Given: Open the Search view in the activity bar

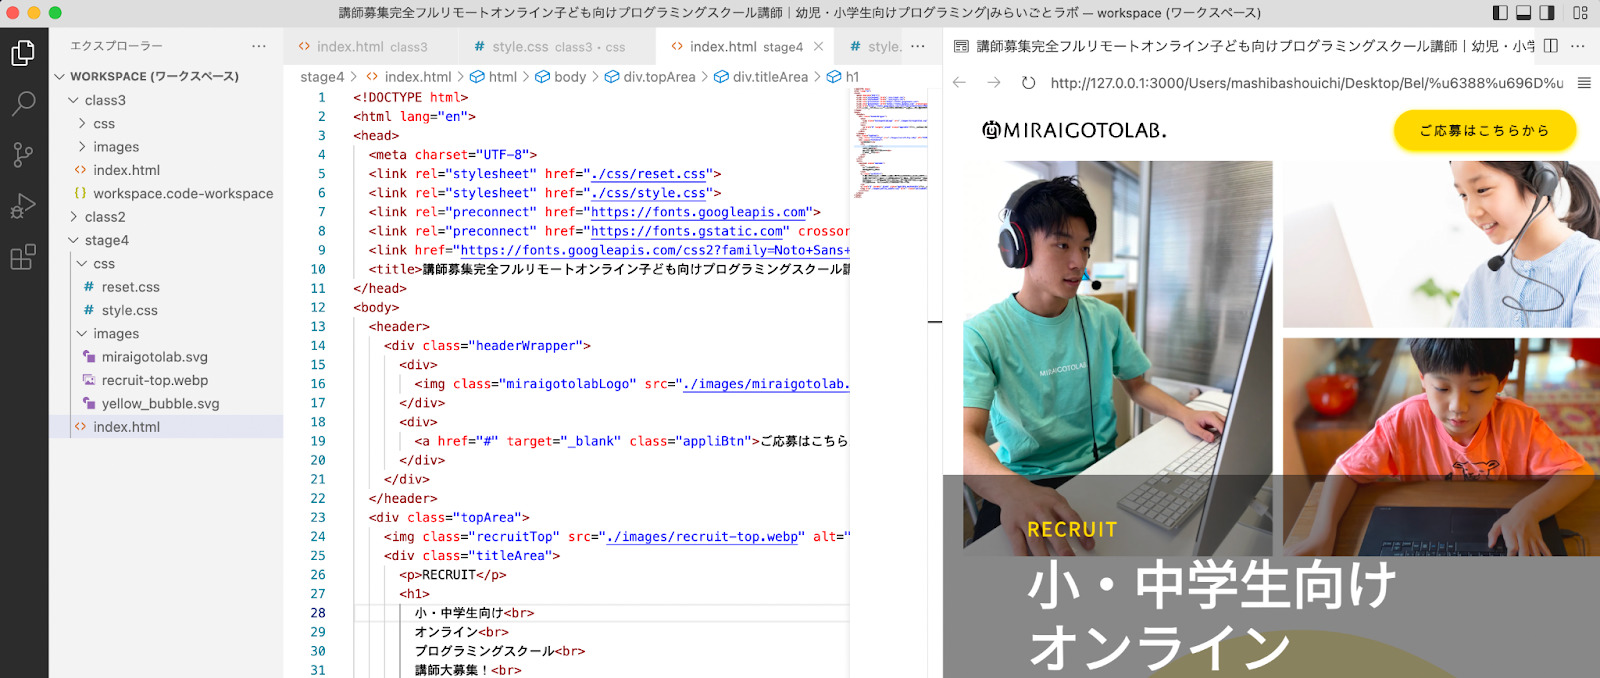Looking at the screenshot, I should pos(23,103).
